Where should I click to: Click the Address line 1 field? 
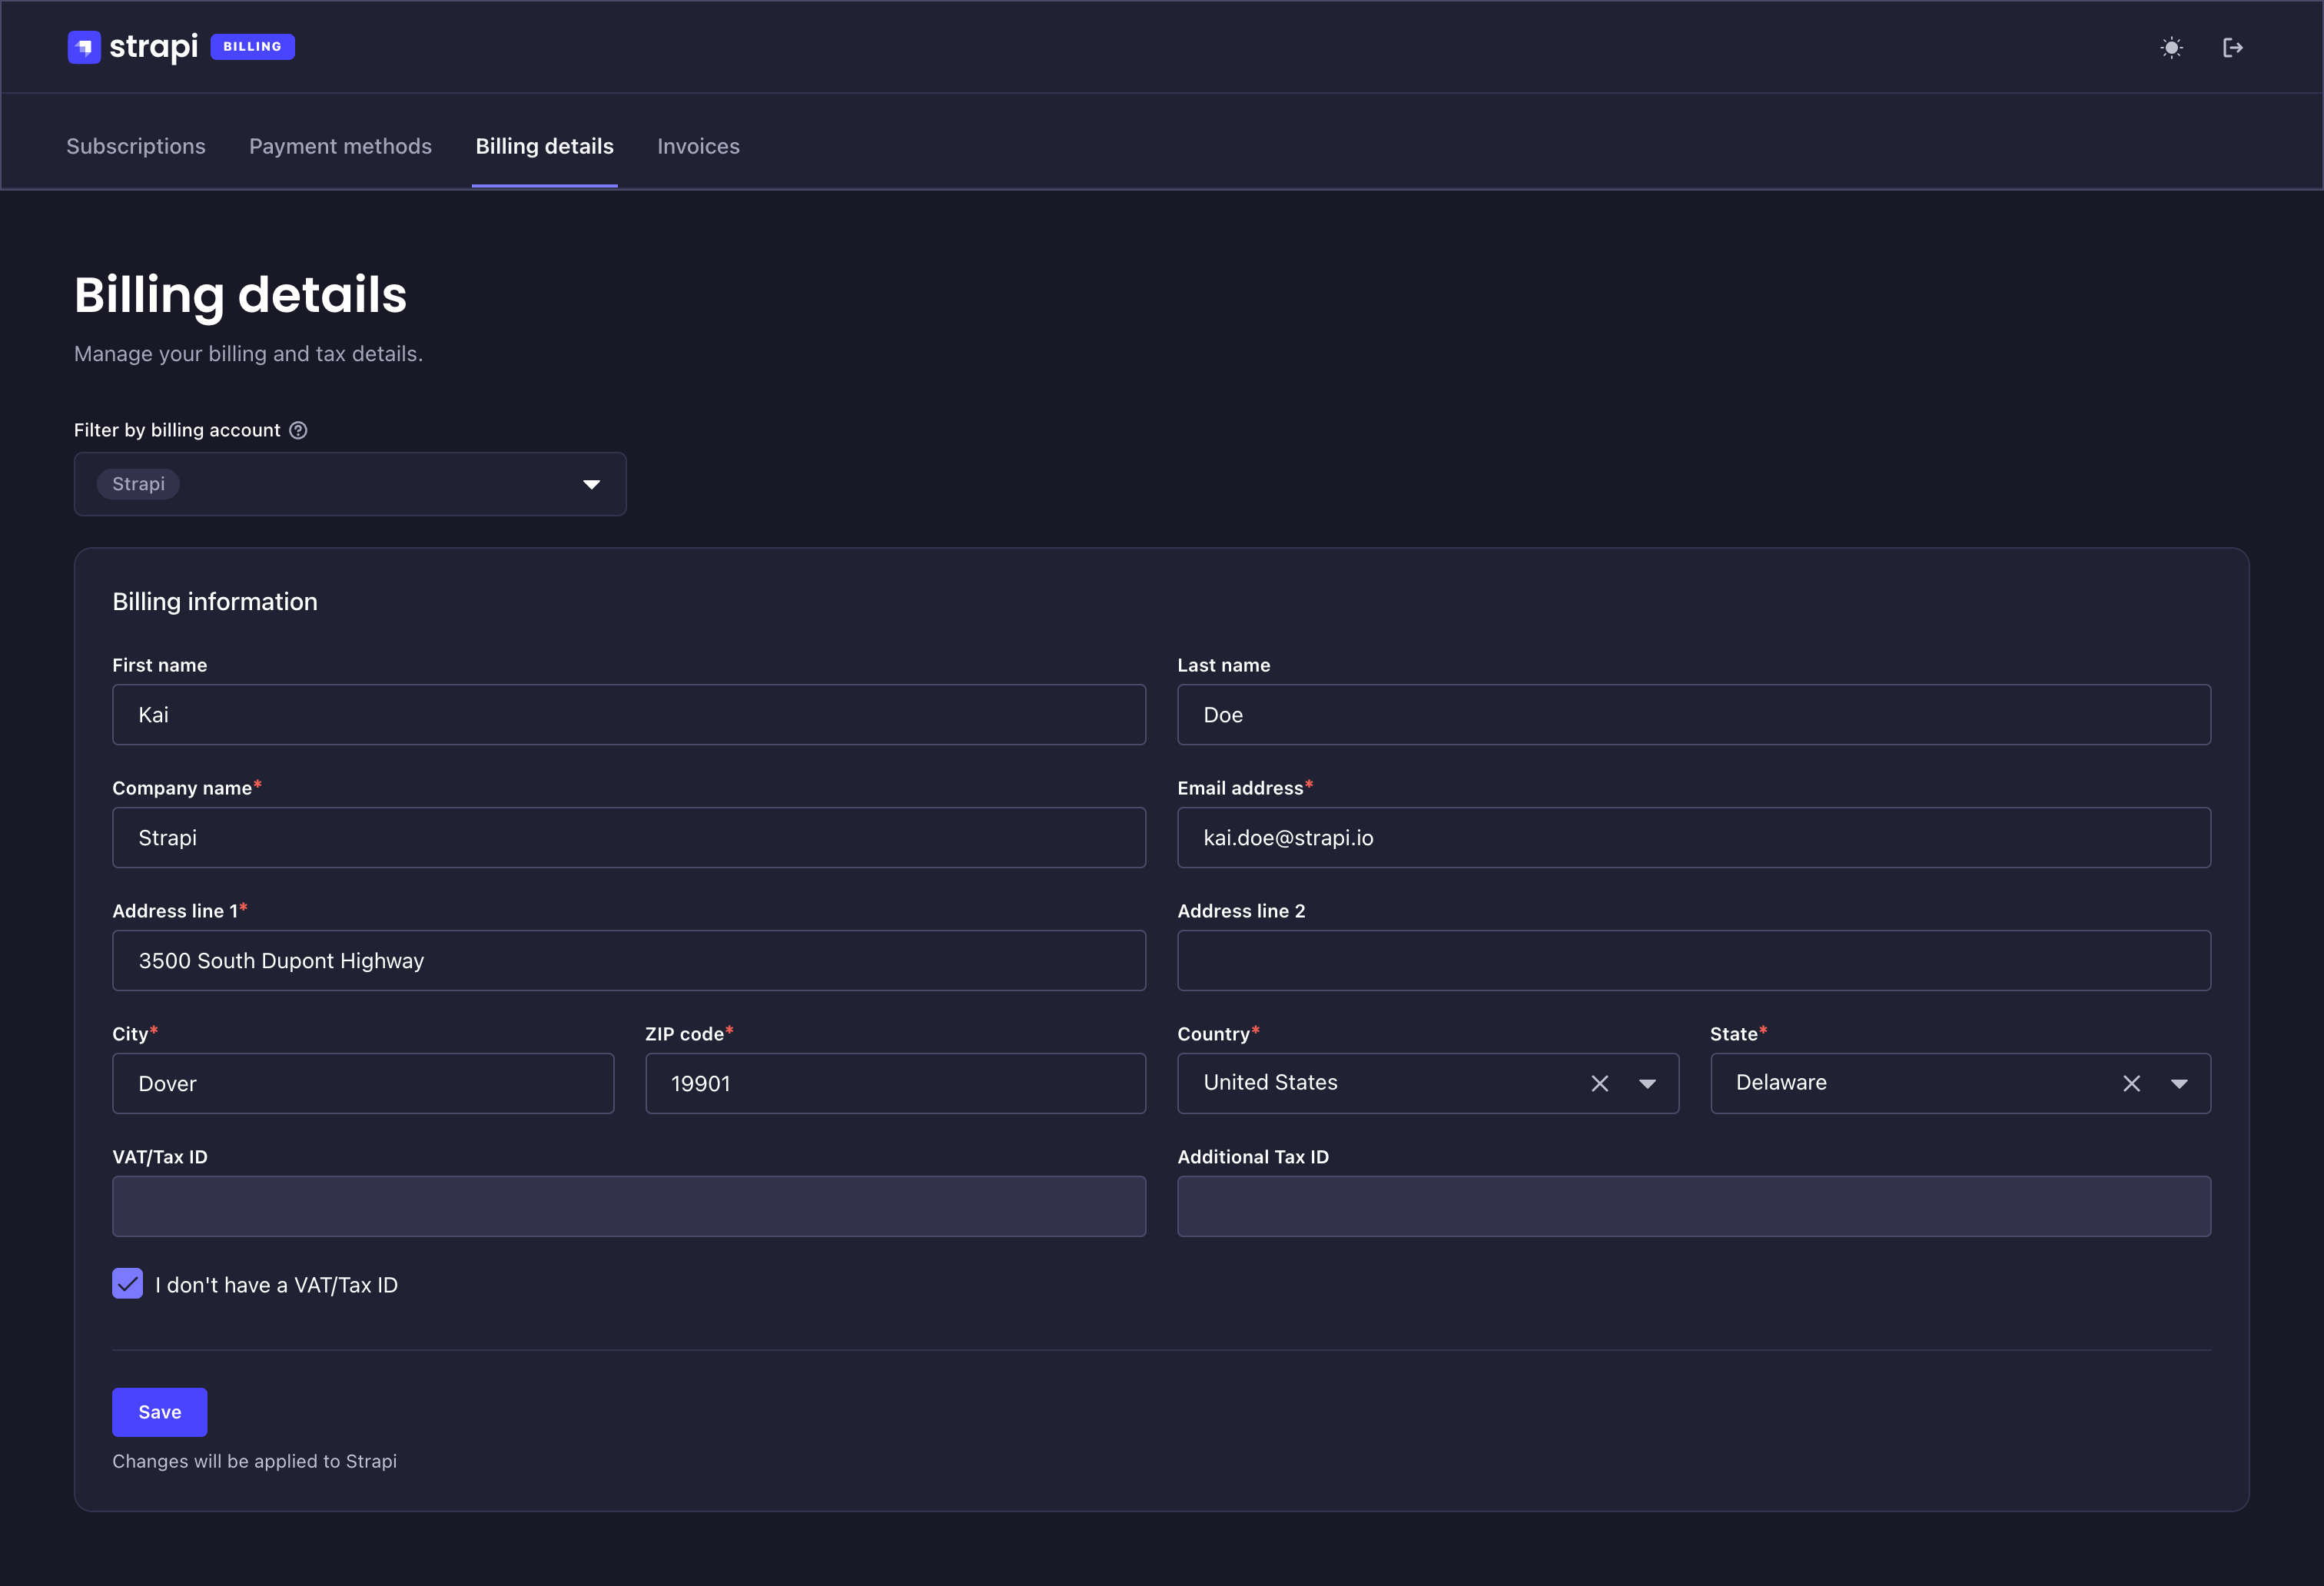(x=628, y=960)
